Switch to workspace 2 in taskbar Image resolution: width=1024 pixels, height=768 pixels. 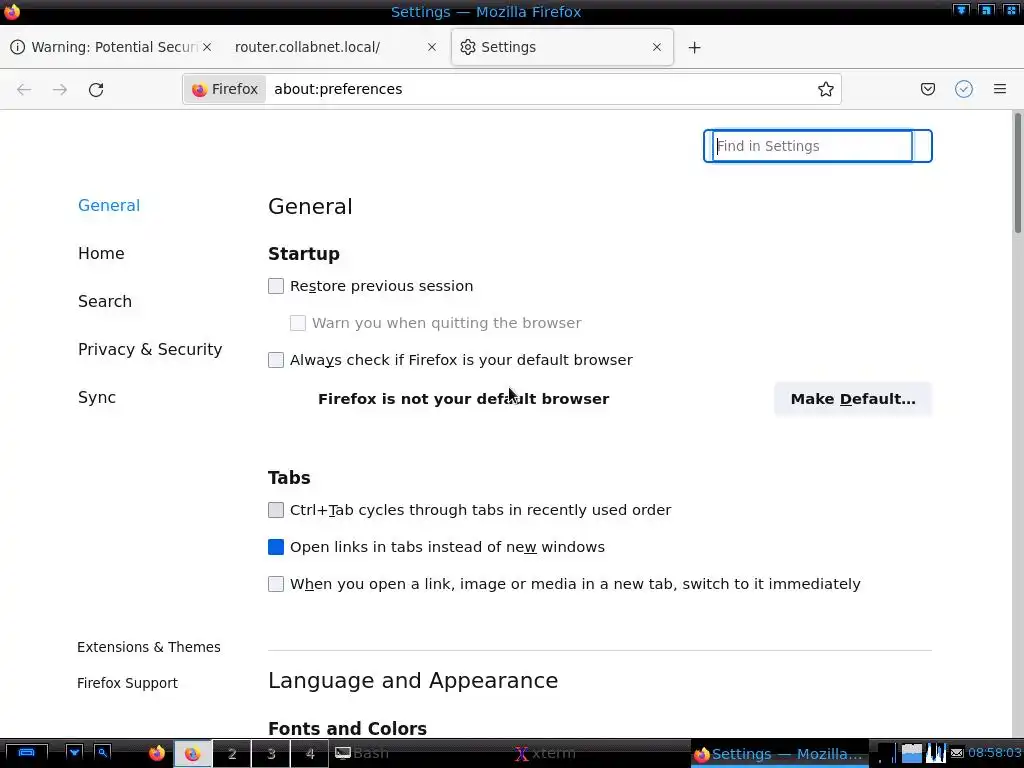coord(232,754)
